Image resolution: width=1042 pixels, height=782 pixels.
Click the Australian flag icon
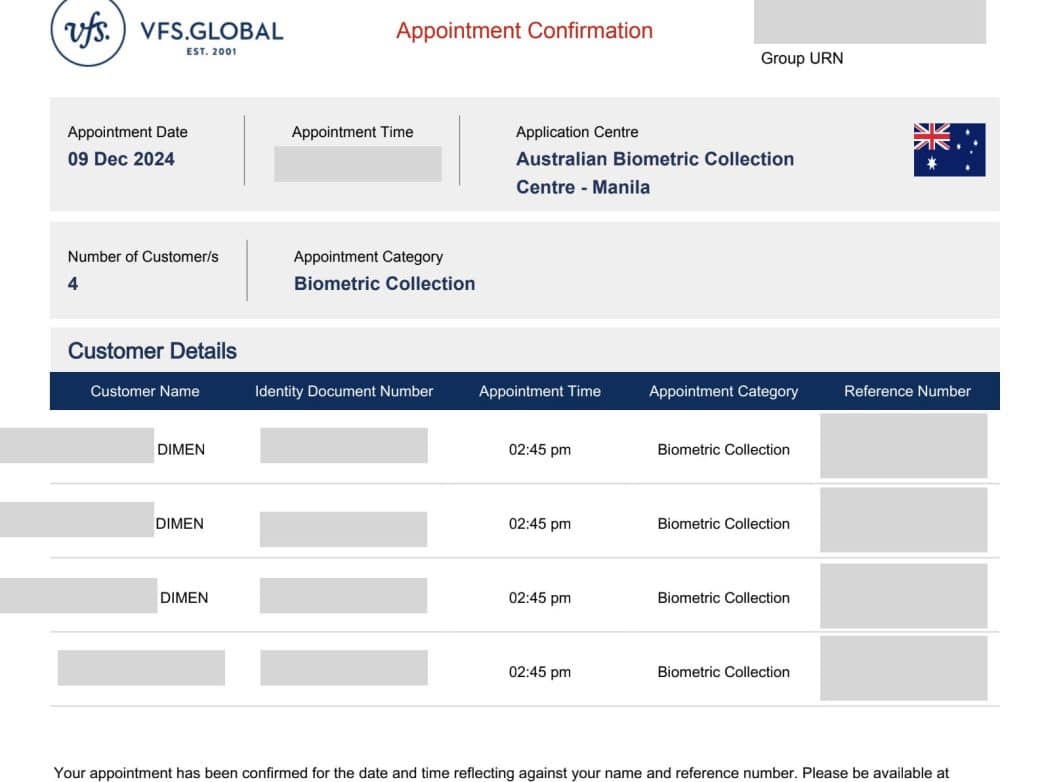point(949,150)
